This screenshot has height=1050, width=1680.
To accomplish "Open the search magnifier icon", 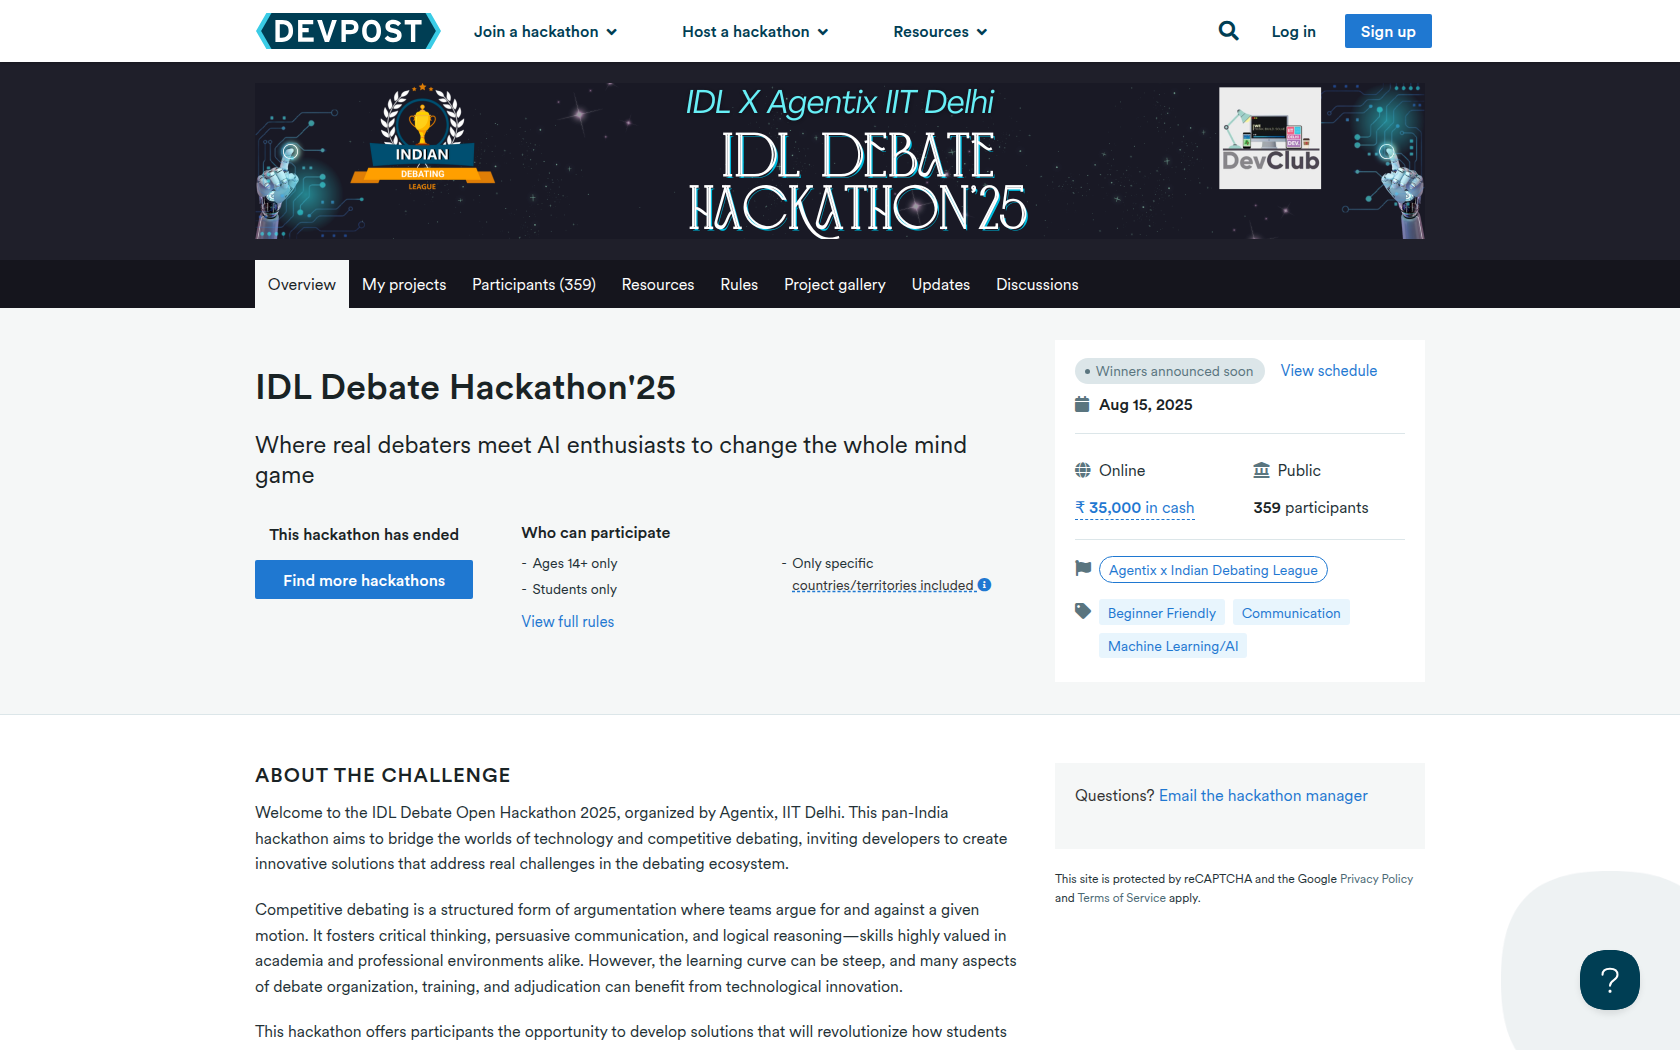I will pyautogui.click(x=1228, y=31).
